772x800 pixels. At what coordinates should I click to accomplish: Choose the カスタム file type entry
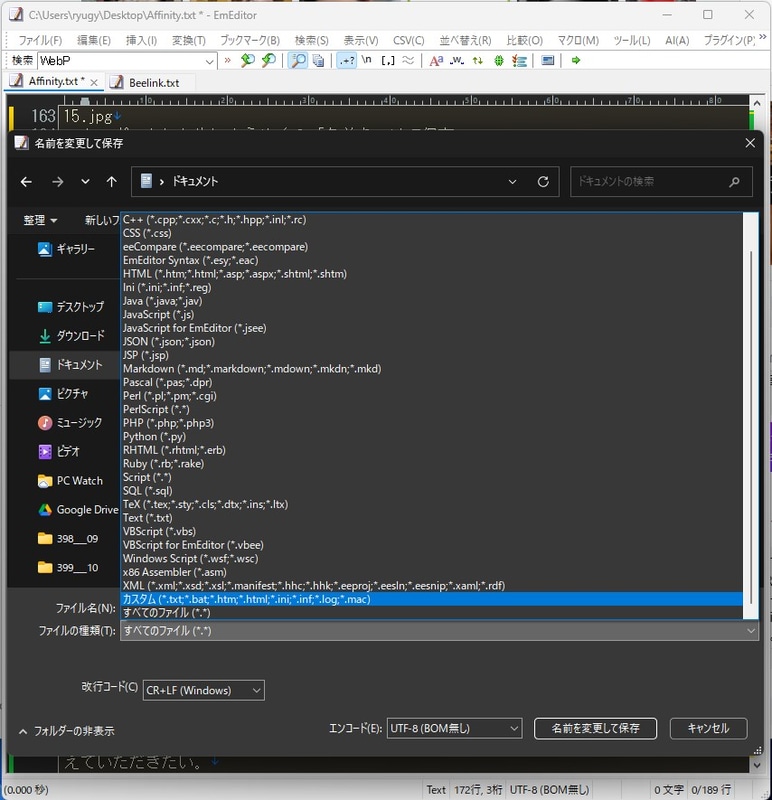click(x=432, y=599)
